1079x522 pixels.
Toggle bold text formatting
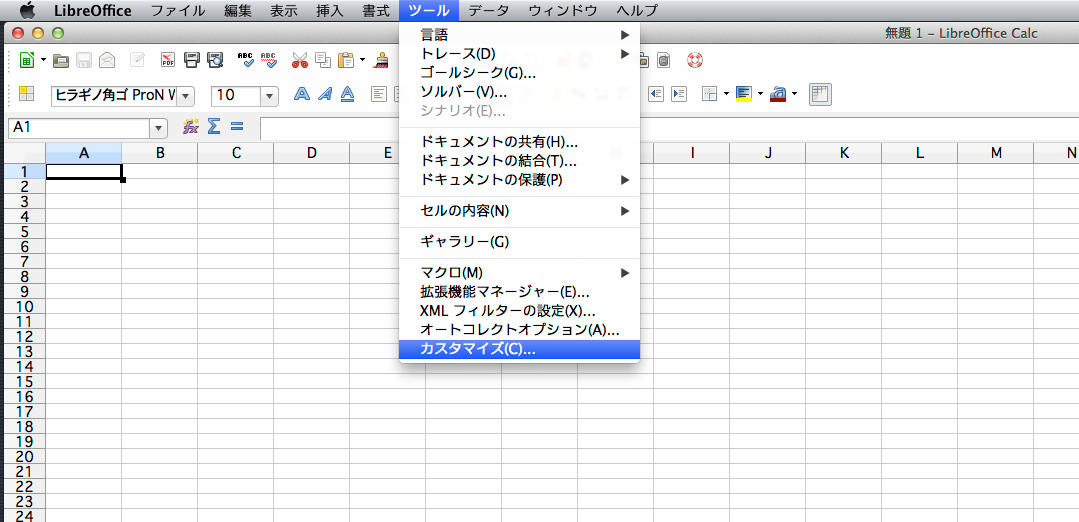coord(301,94)
